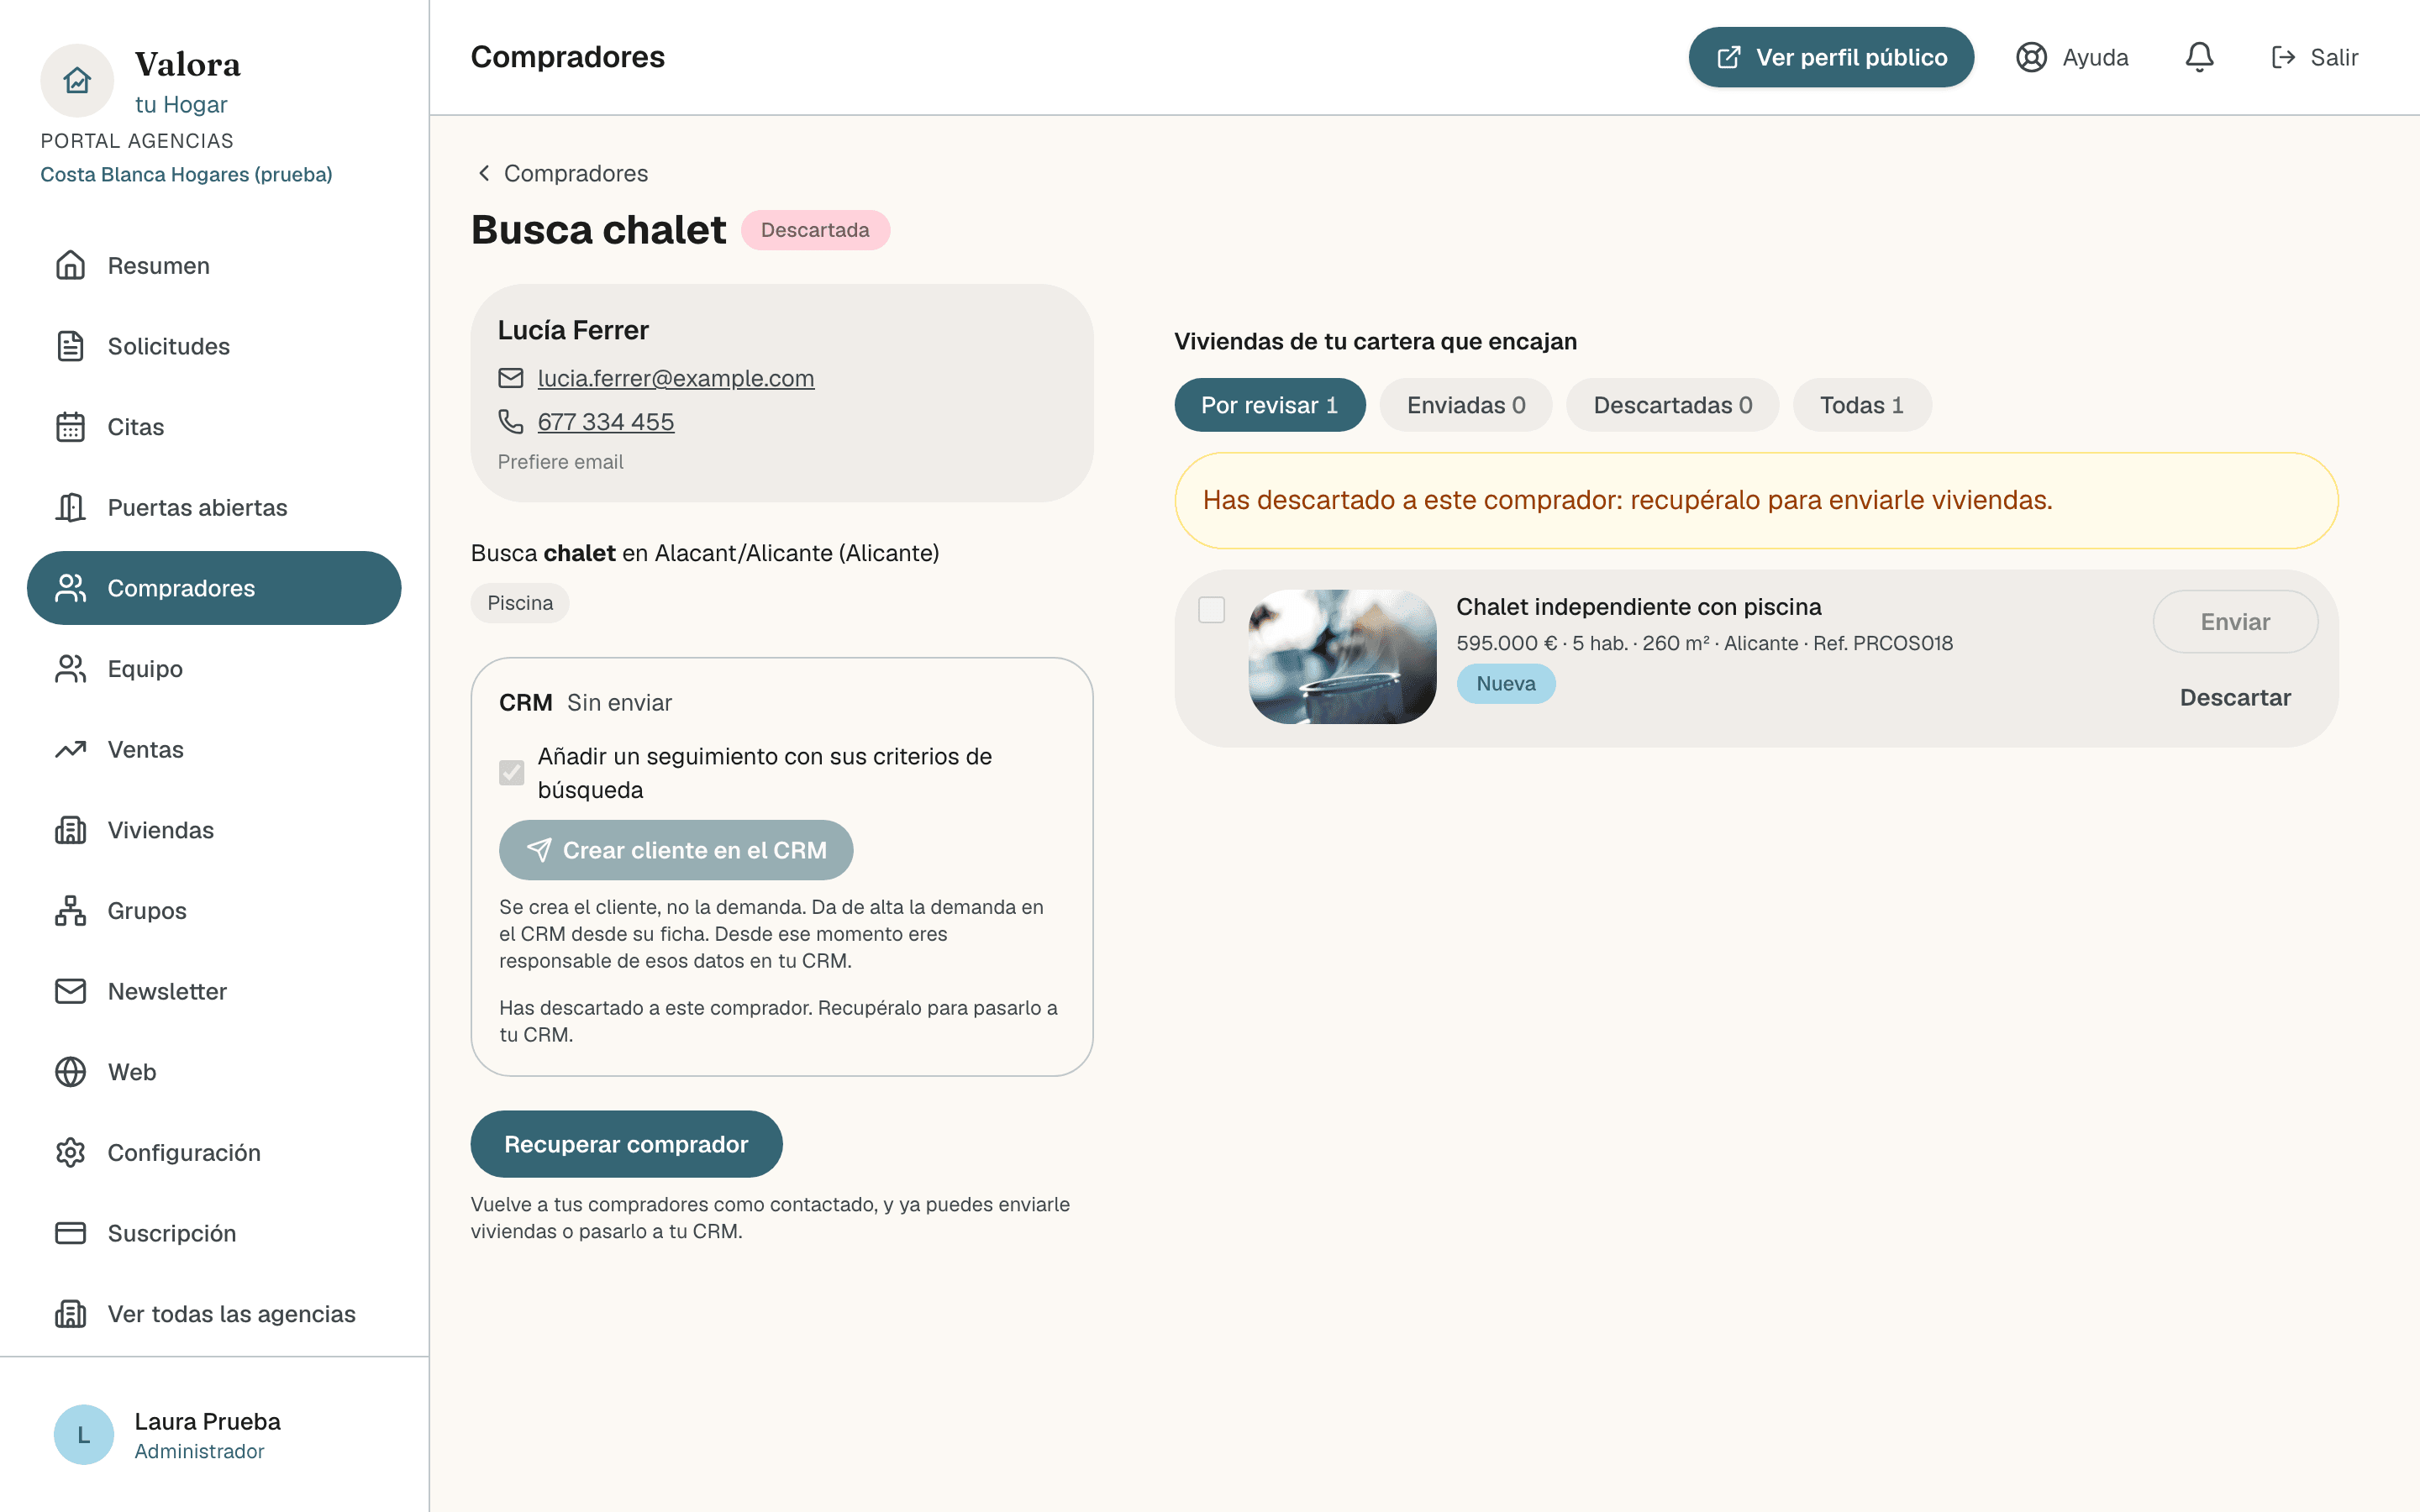Screen dimensions: 2420x1512
Task: Click the Valora house logo icon
Action: point(77,80)
